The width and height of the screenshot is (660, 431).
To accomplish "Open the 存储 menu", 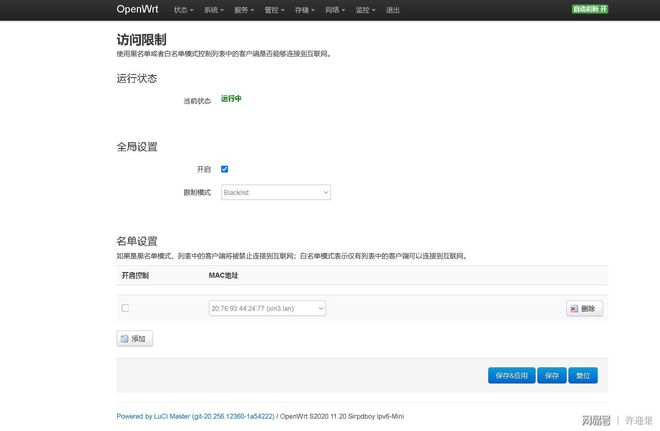I will 305,10.
